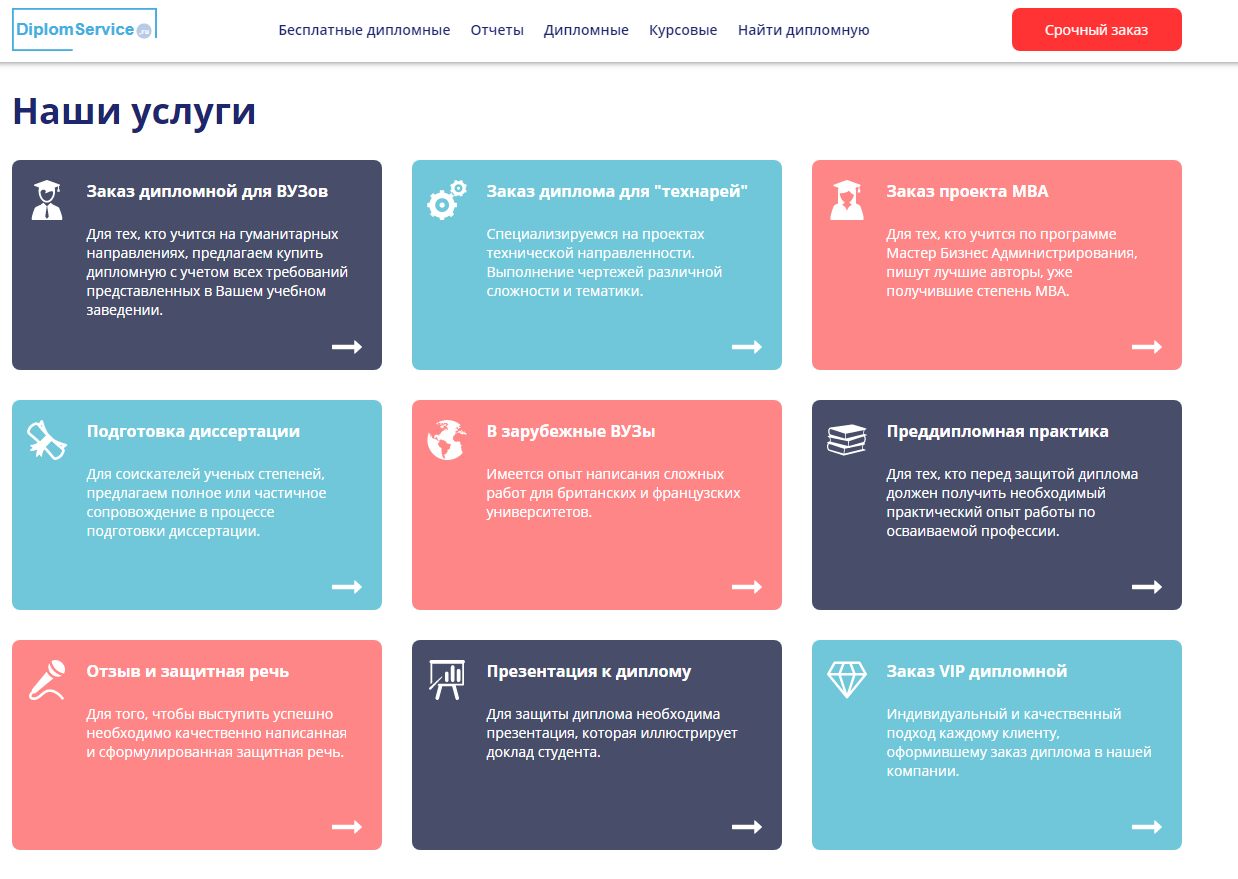
Task: Open Заказ VIP дипломной title
Action: coord(977,671)
